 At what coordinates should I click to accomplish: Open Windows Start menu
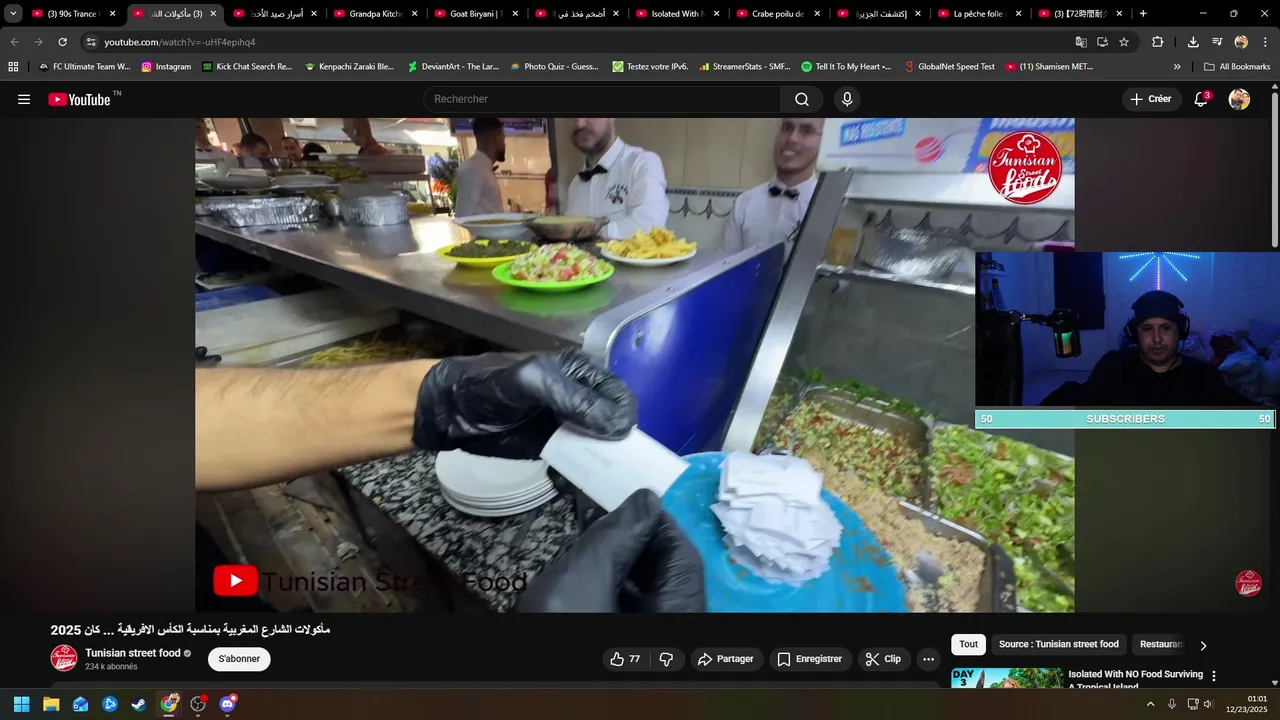coord(22,704)
